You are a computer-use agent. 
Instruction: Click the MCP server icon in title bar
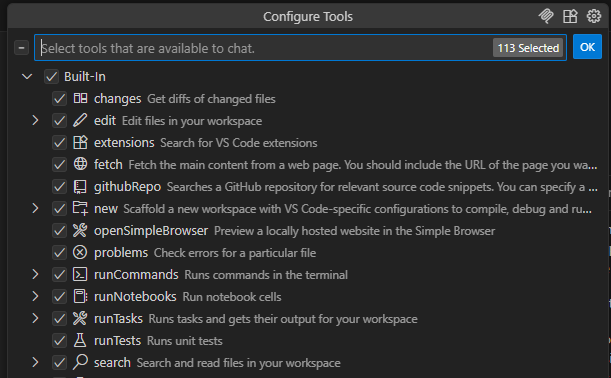[546, 16]
